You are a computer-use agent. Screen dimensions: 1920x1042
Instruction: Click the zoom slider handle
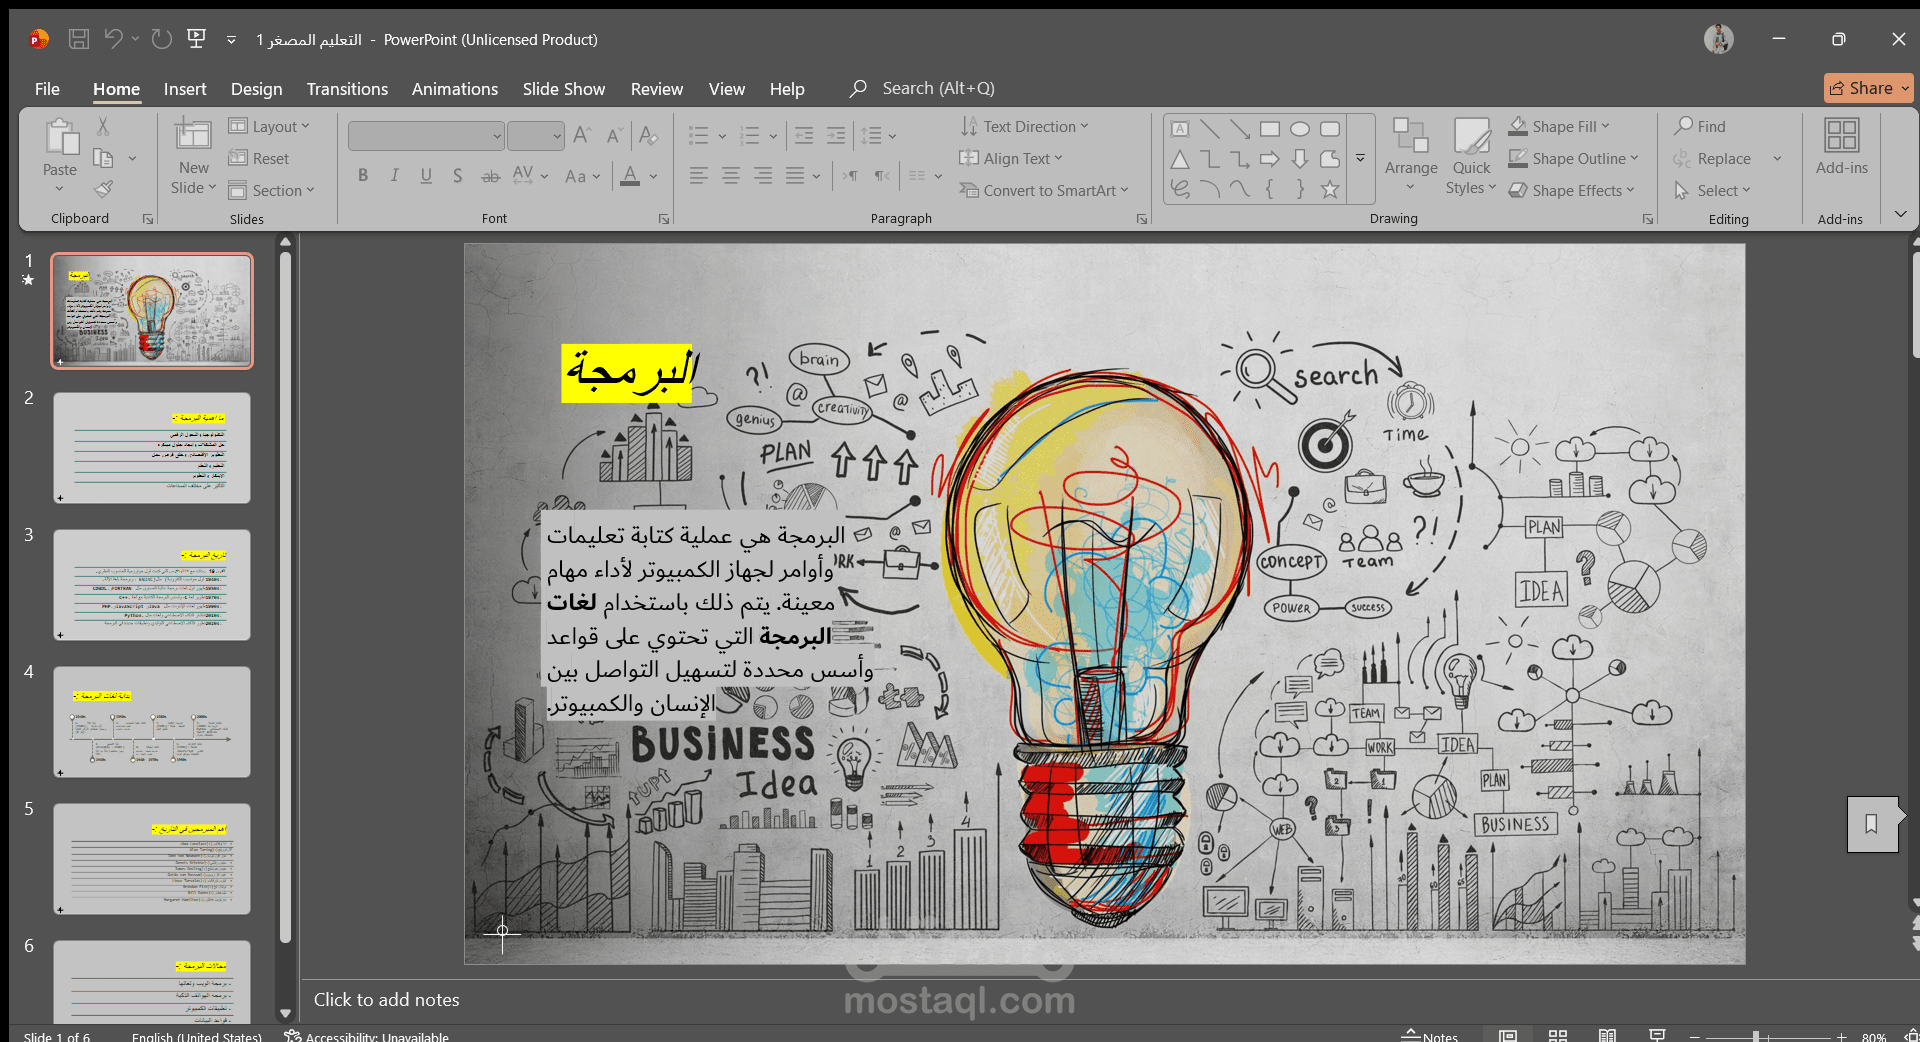1756,1036
